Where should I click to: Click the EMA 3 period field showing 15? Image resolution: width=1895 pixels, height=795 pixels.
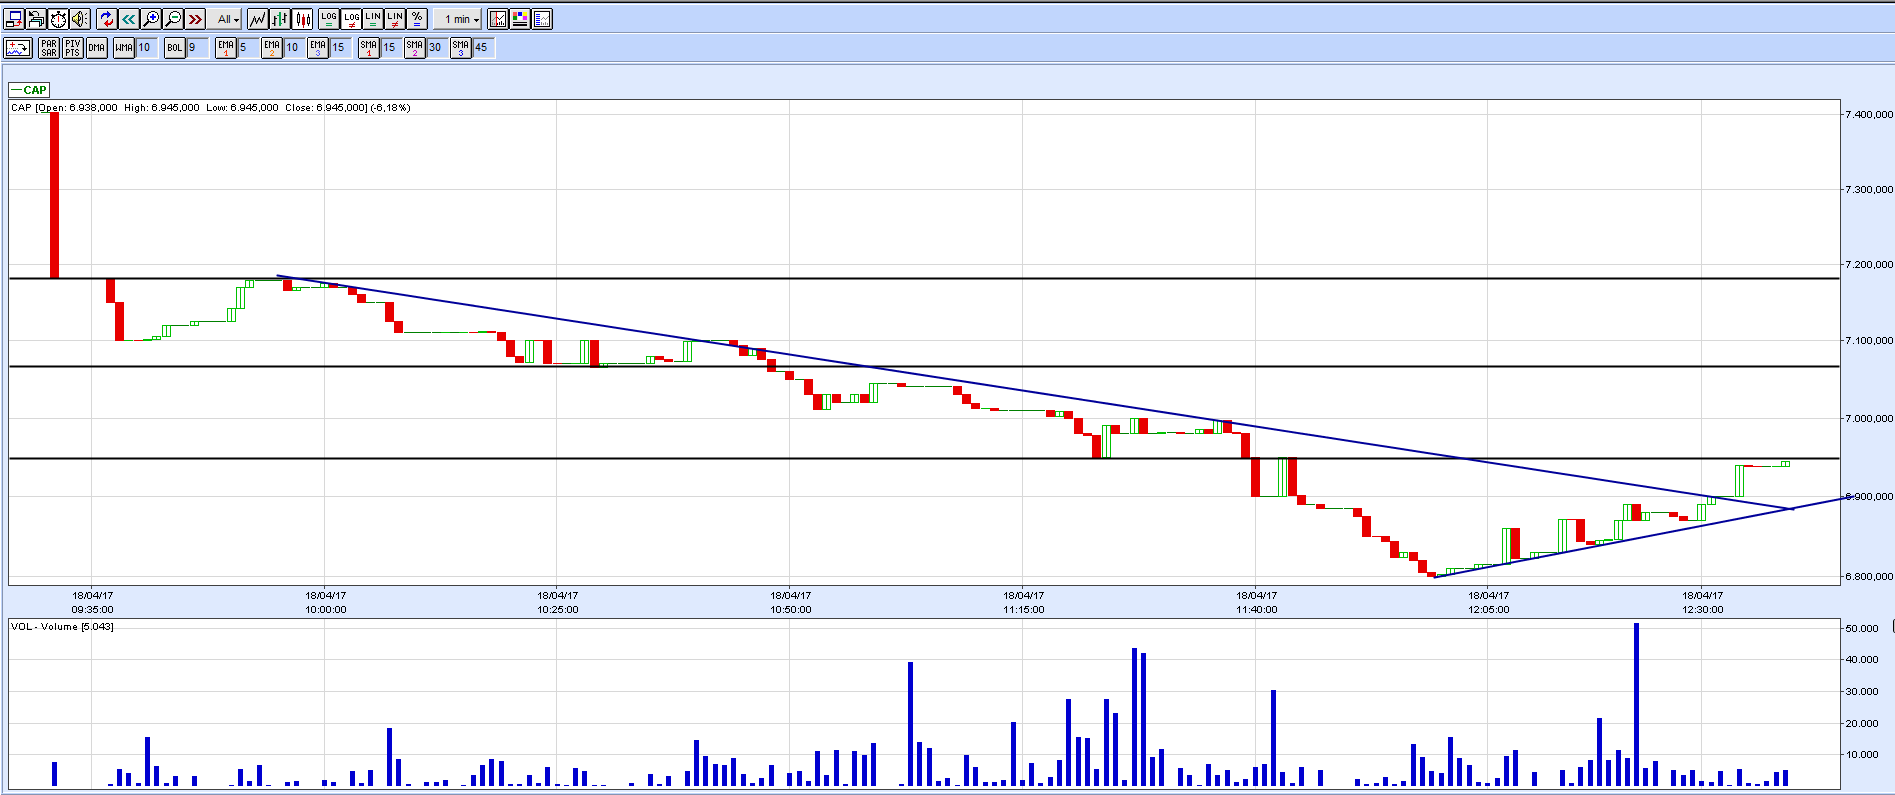point(340,47)
